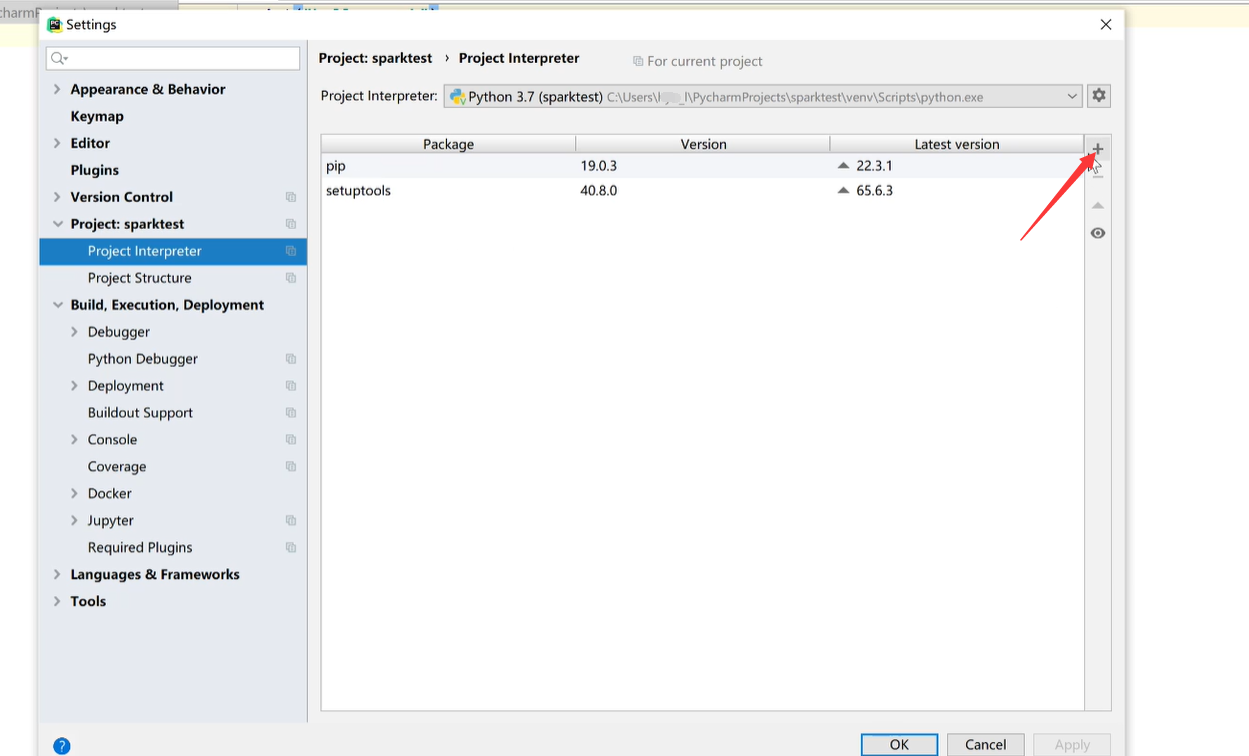Viewport: 1249px width, 756px height.
Task: Select Buildout Support item
Action: [x=140, y=413]
